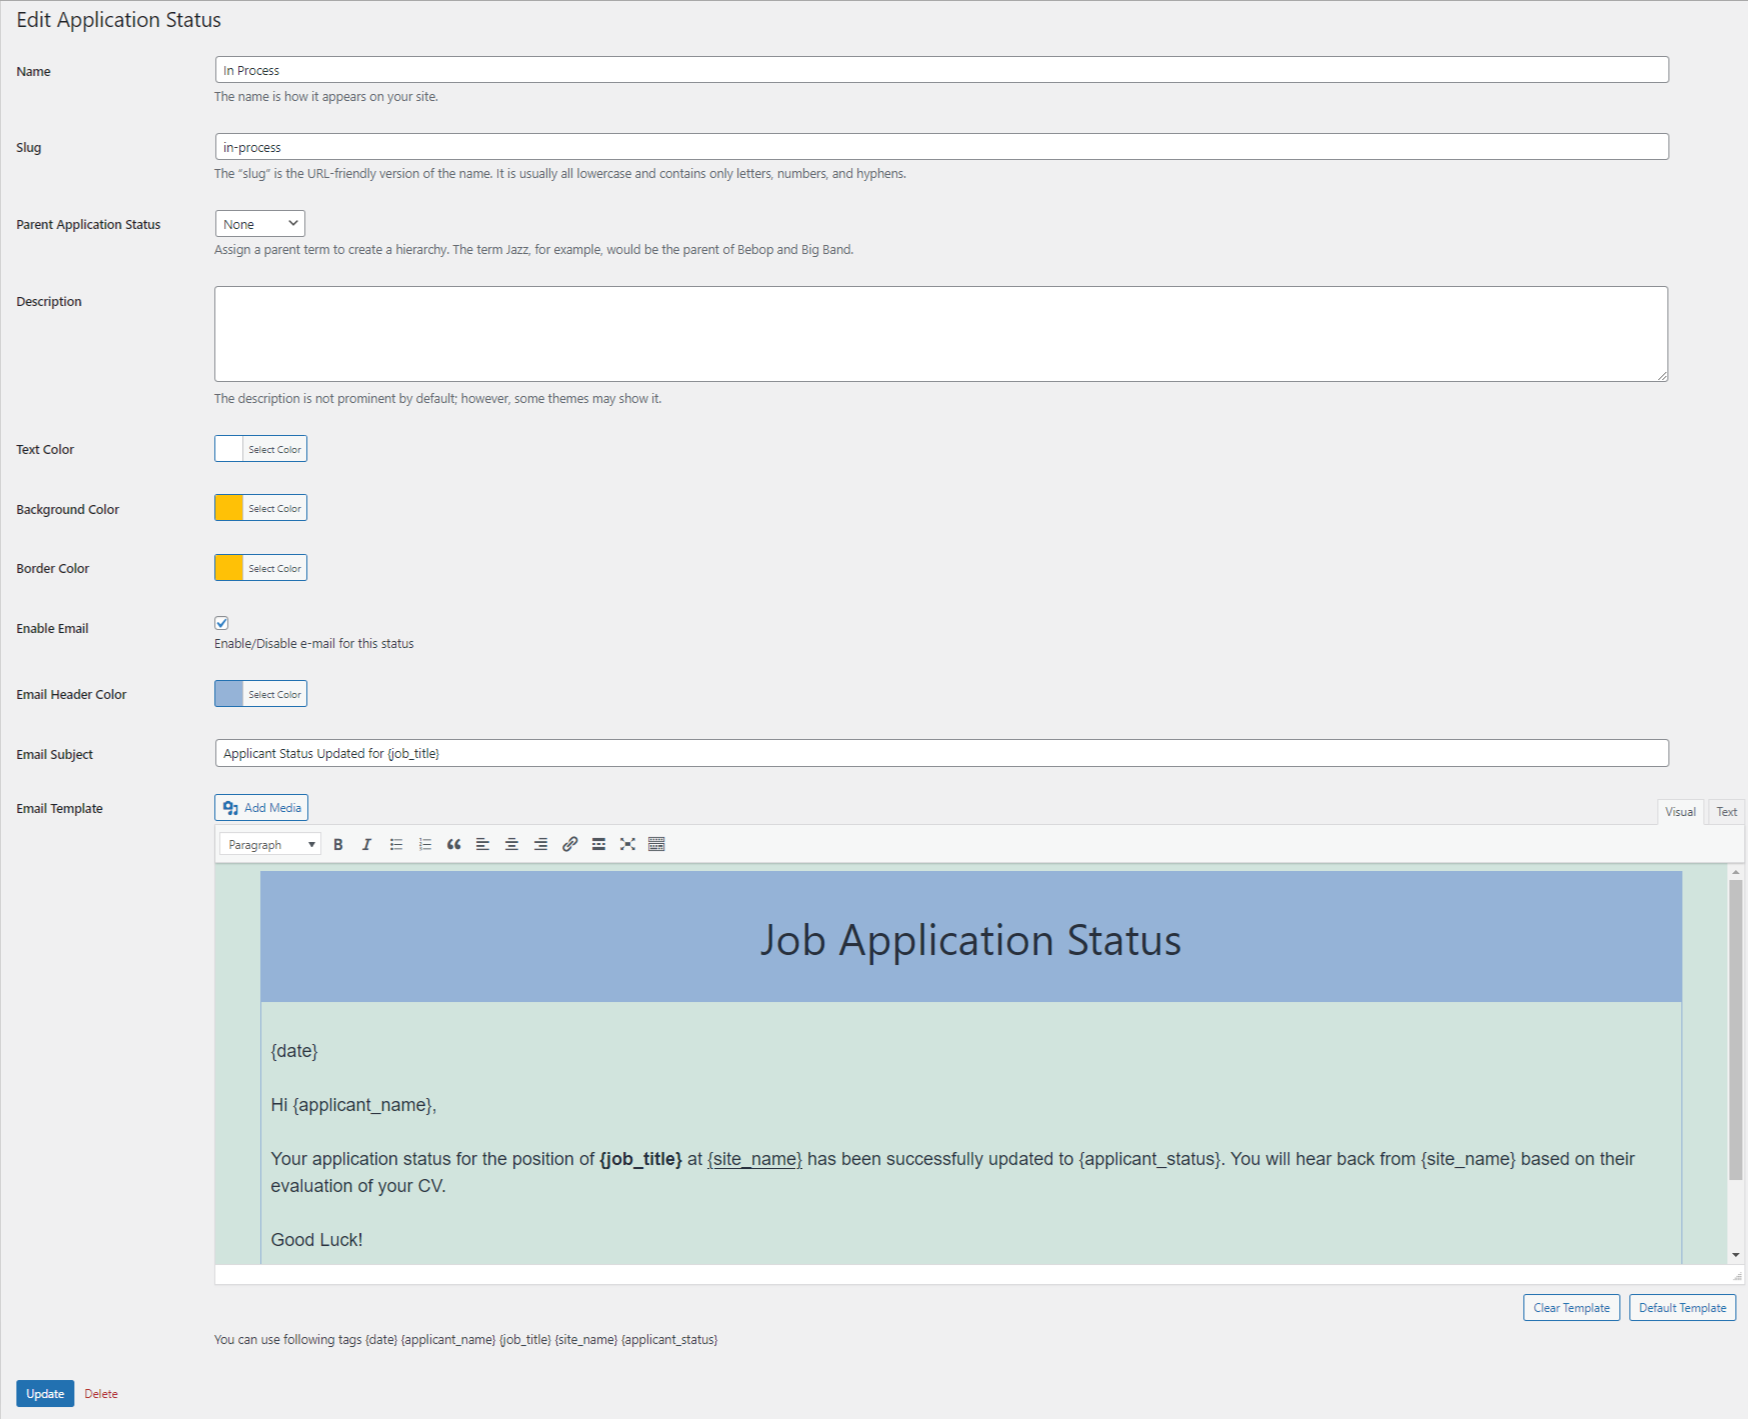The height and width of the screenshot is (1419, 1748).
Task: Apply blockquote formatting to the template text
Action: point(453,844)
